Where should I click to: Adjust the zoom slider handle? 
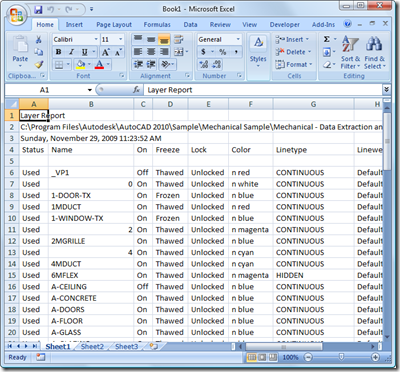(x=341, y=357)
